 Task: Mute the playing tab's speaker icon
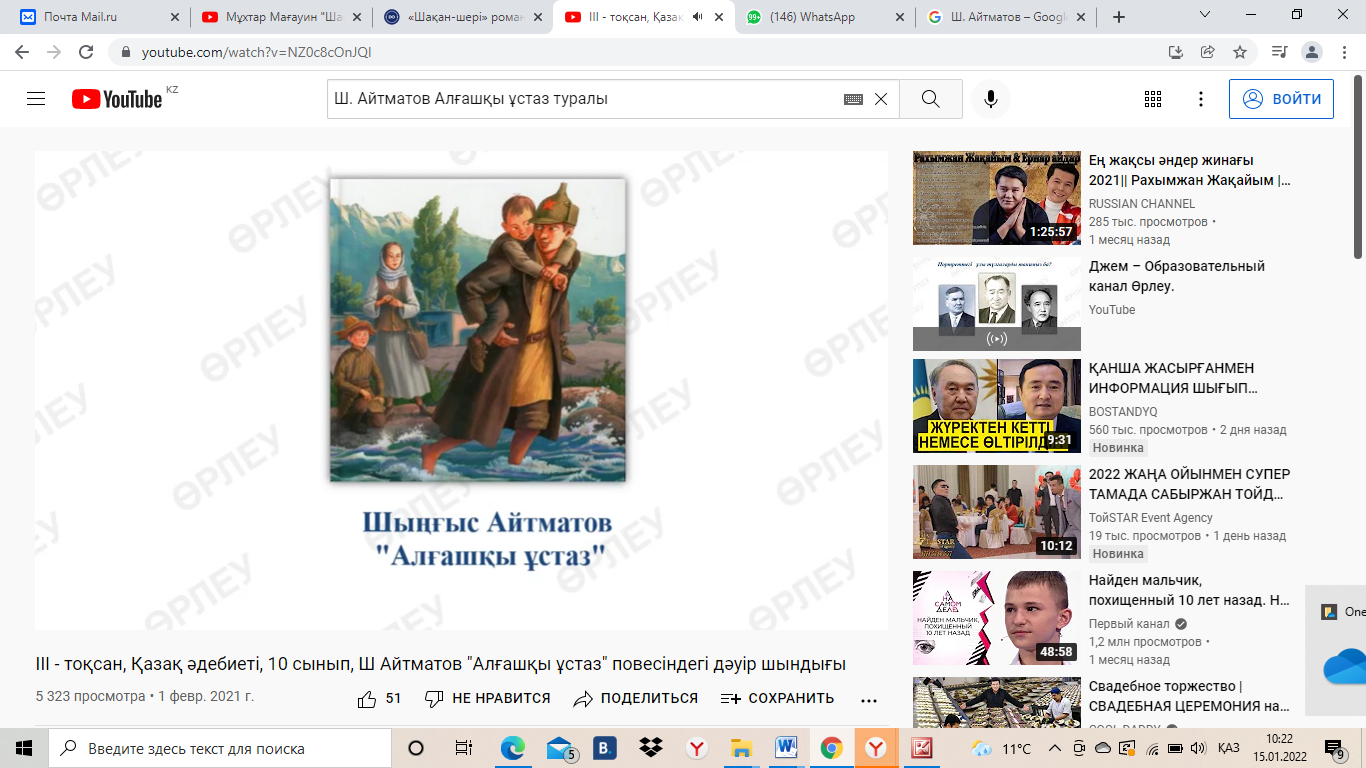(x=697, y=17)
